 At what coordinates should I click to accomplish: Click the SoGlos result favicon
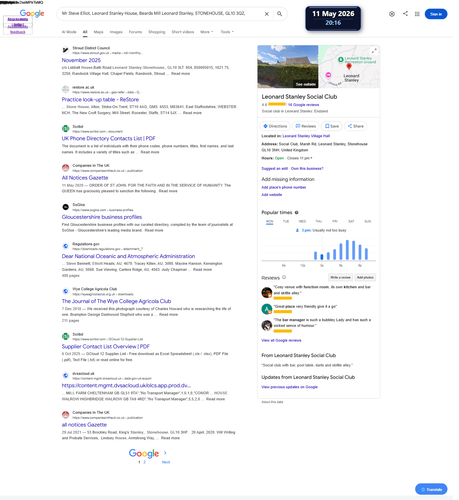66,207
